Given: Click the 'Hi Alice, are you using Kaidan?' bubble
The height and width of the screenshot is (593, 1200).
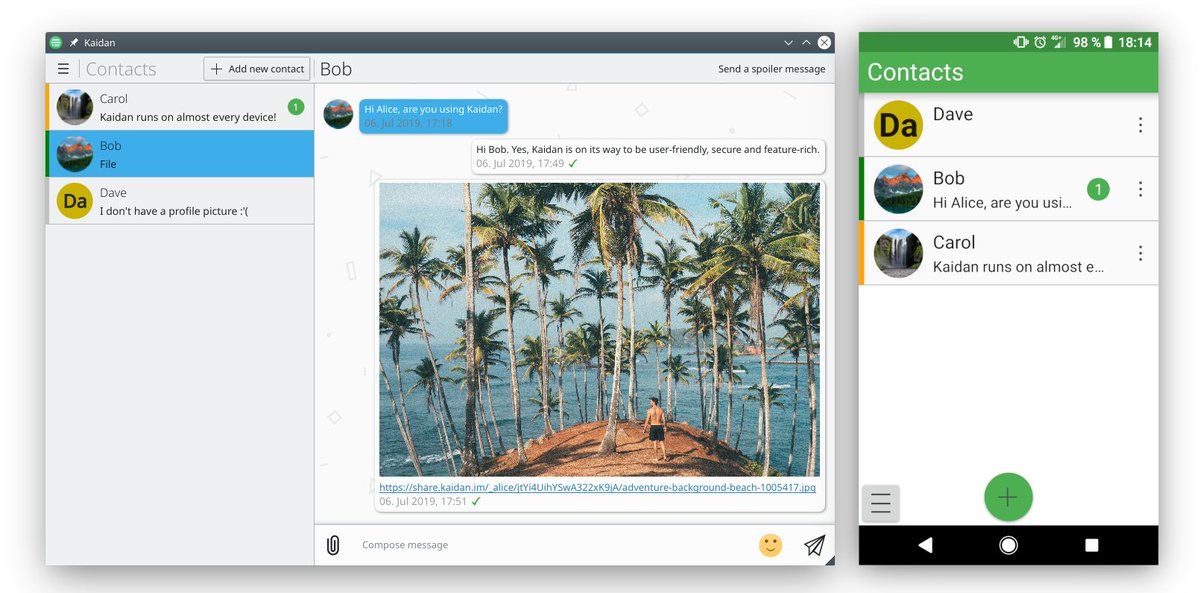Looking at the screenshot, I should pos(433,115).
